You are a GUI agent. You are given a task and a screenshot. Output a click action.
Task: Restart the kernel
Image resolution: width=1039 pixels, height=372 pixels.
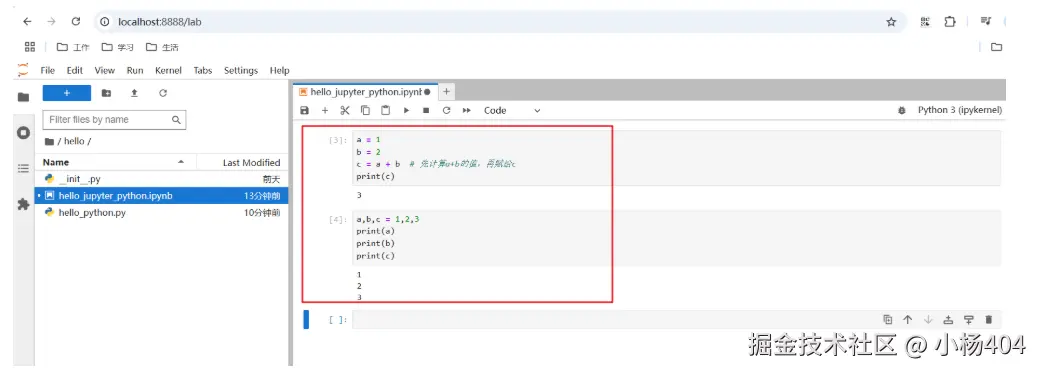(446, 111)
